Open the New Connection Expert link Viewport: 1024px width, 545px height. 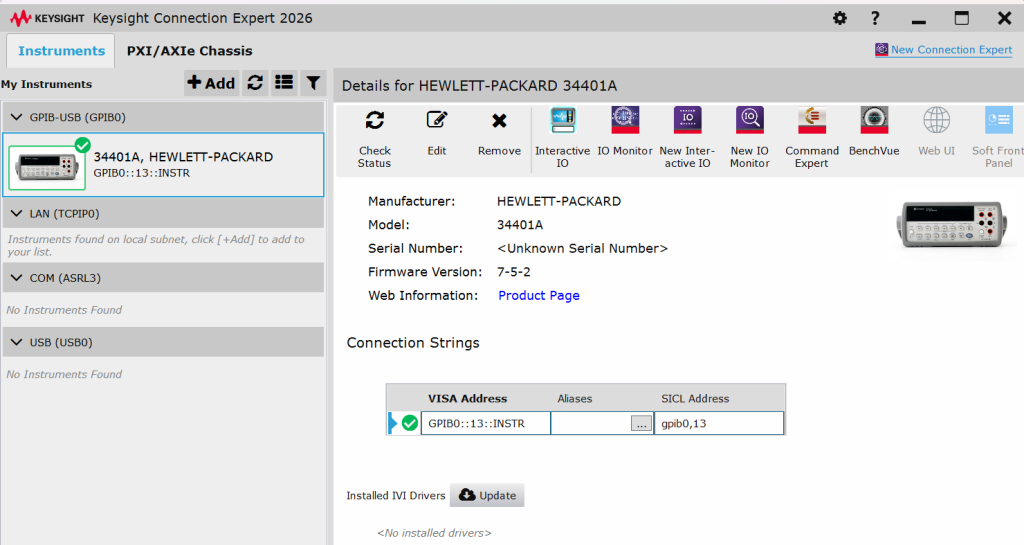pos(951,50)
